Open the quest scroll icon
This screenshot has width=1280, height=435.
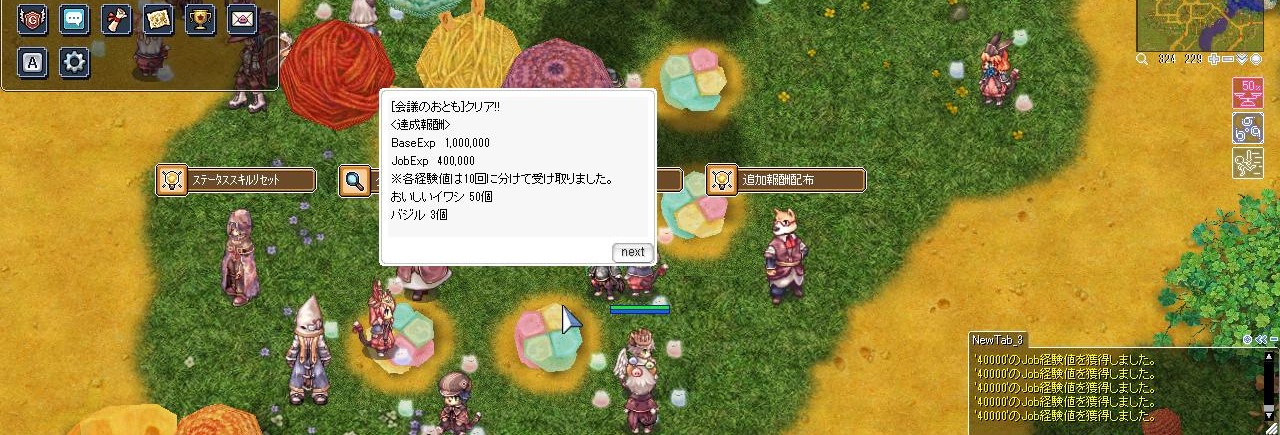coord(116,19)
